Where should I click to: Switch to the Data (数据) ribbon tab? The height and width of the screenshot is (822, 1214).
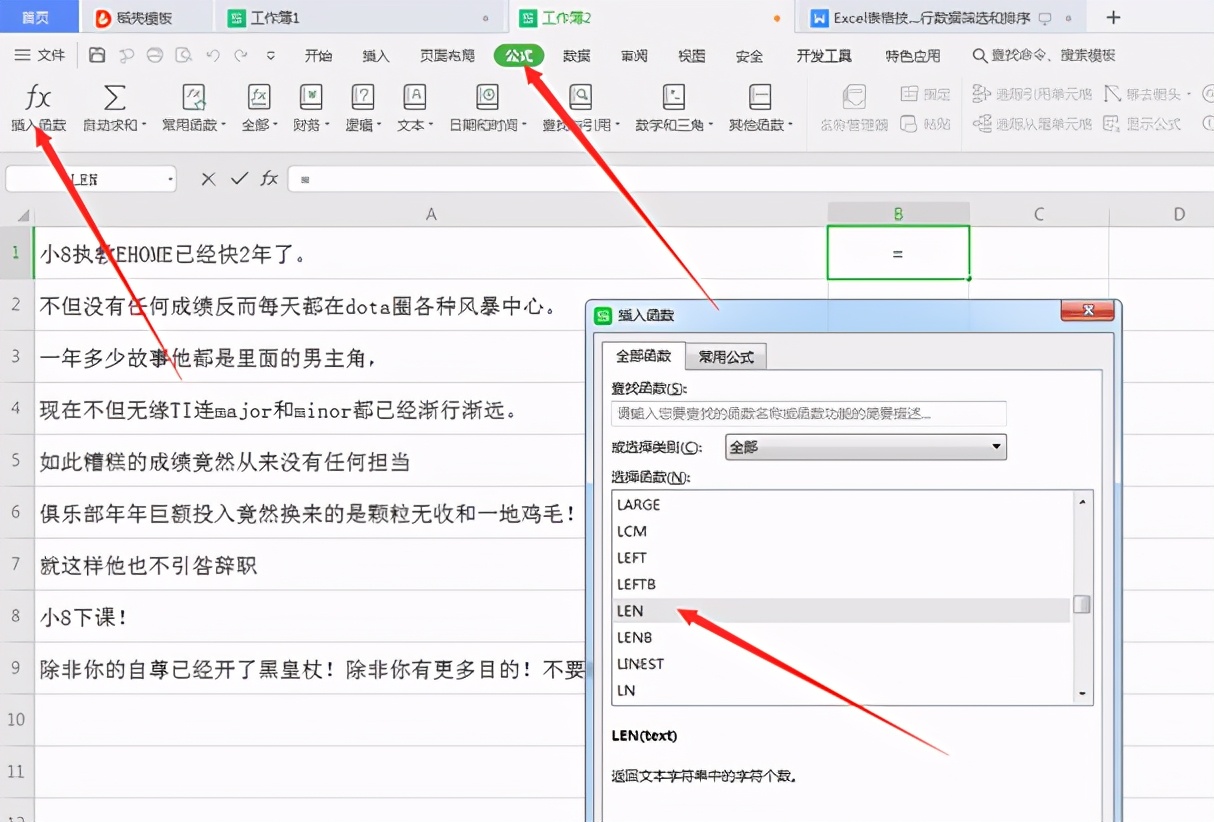click(x=576, y=56)
